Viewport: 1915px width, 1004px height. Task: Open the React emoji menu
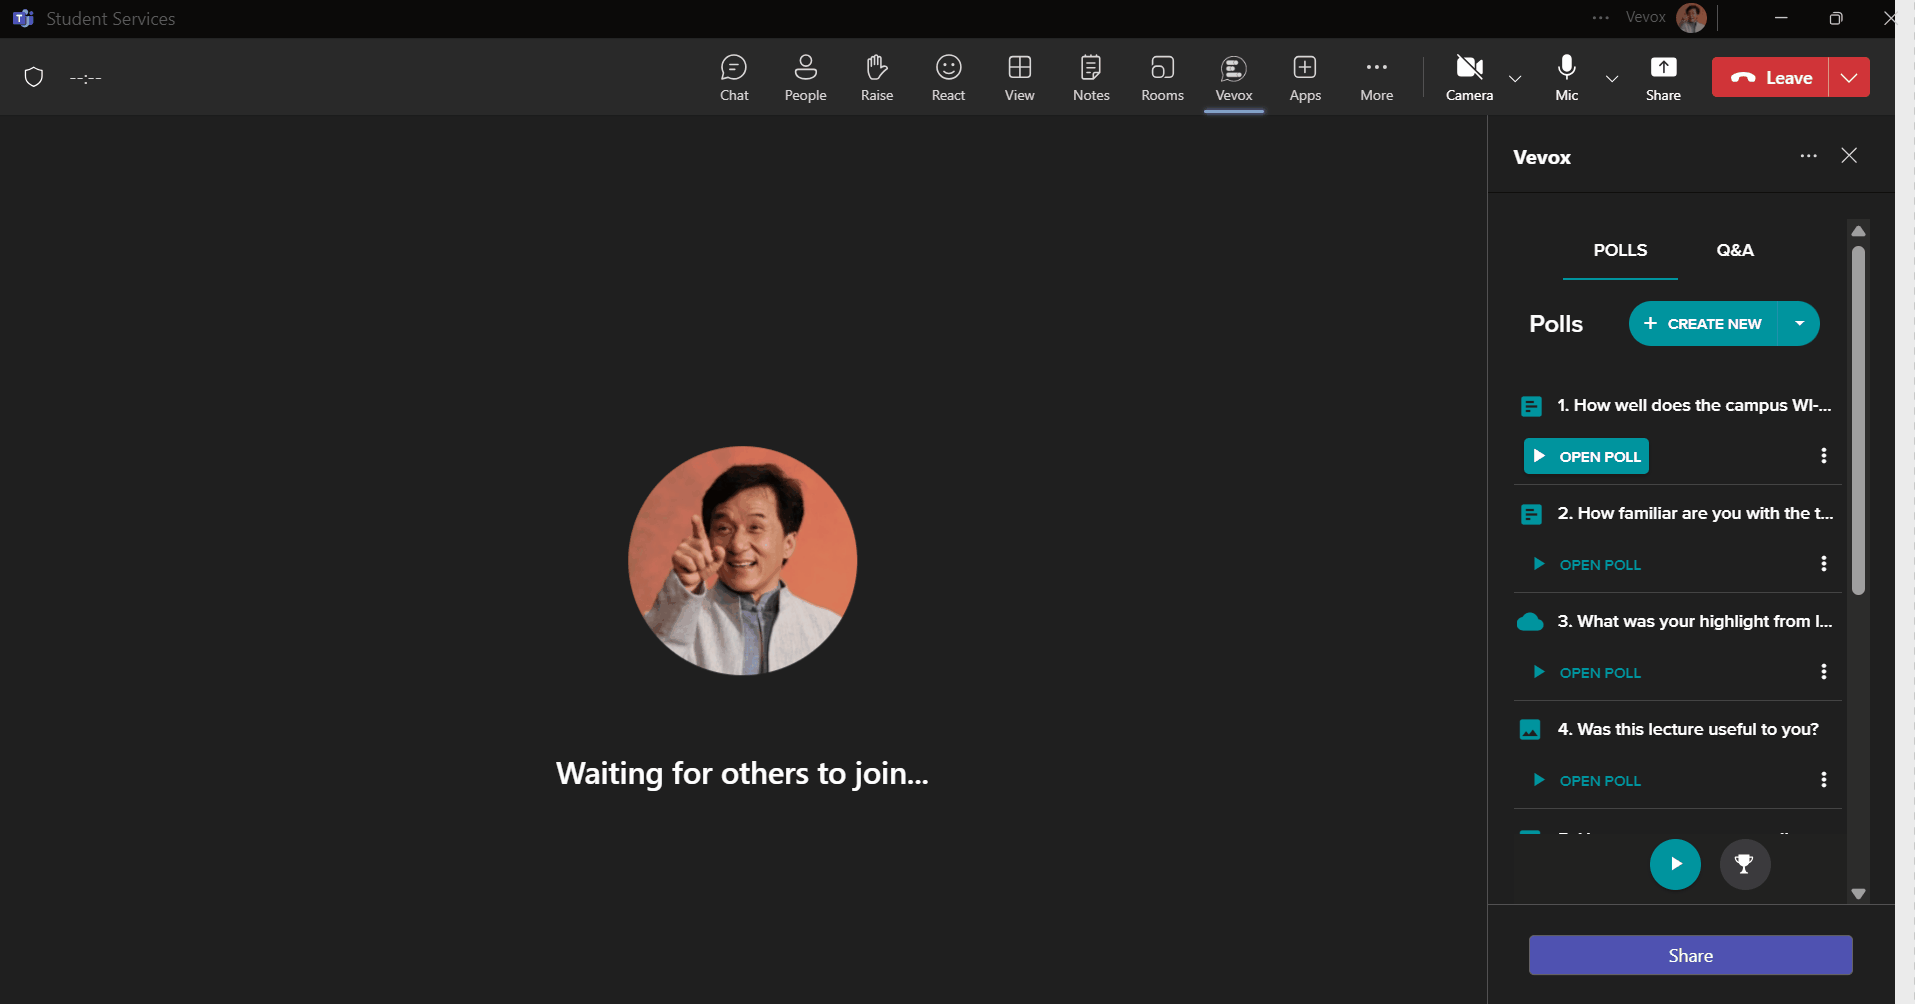[x=947, y=77]
